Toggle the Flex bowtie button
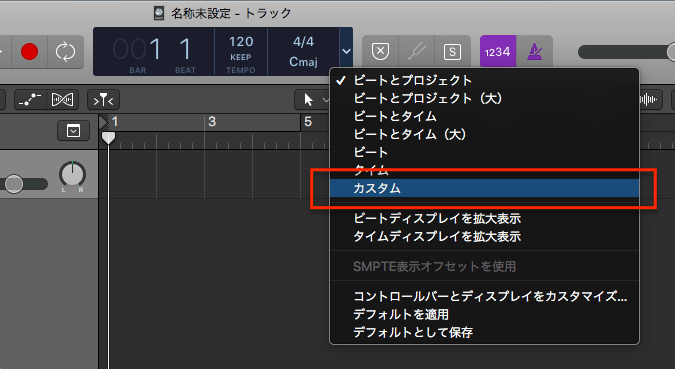This screenshot has width=675, height=369. (63, 100)
